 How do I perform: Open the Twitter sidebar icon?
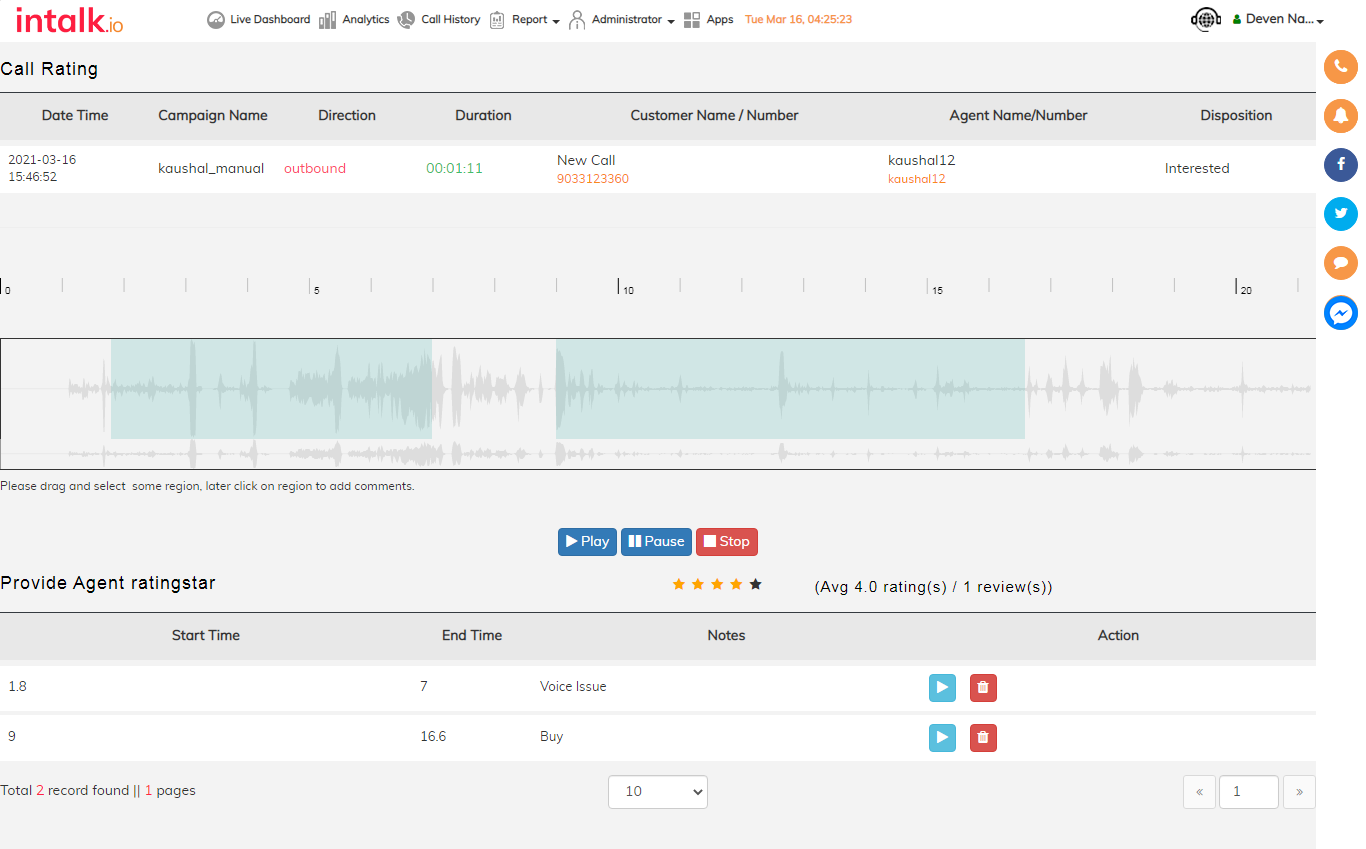click(x=1341, y=214)
